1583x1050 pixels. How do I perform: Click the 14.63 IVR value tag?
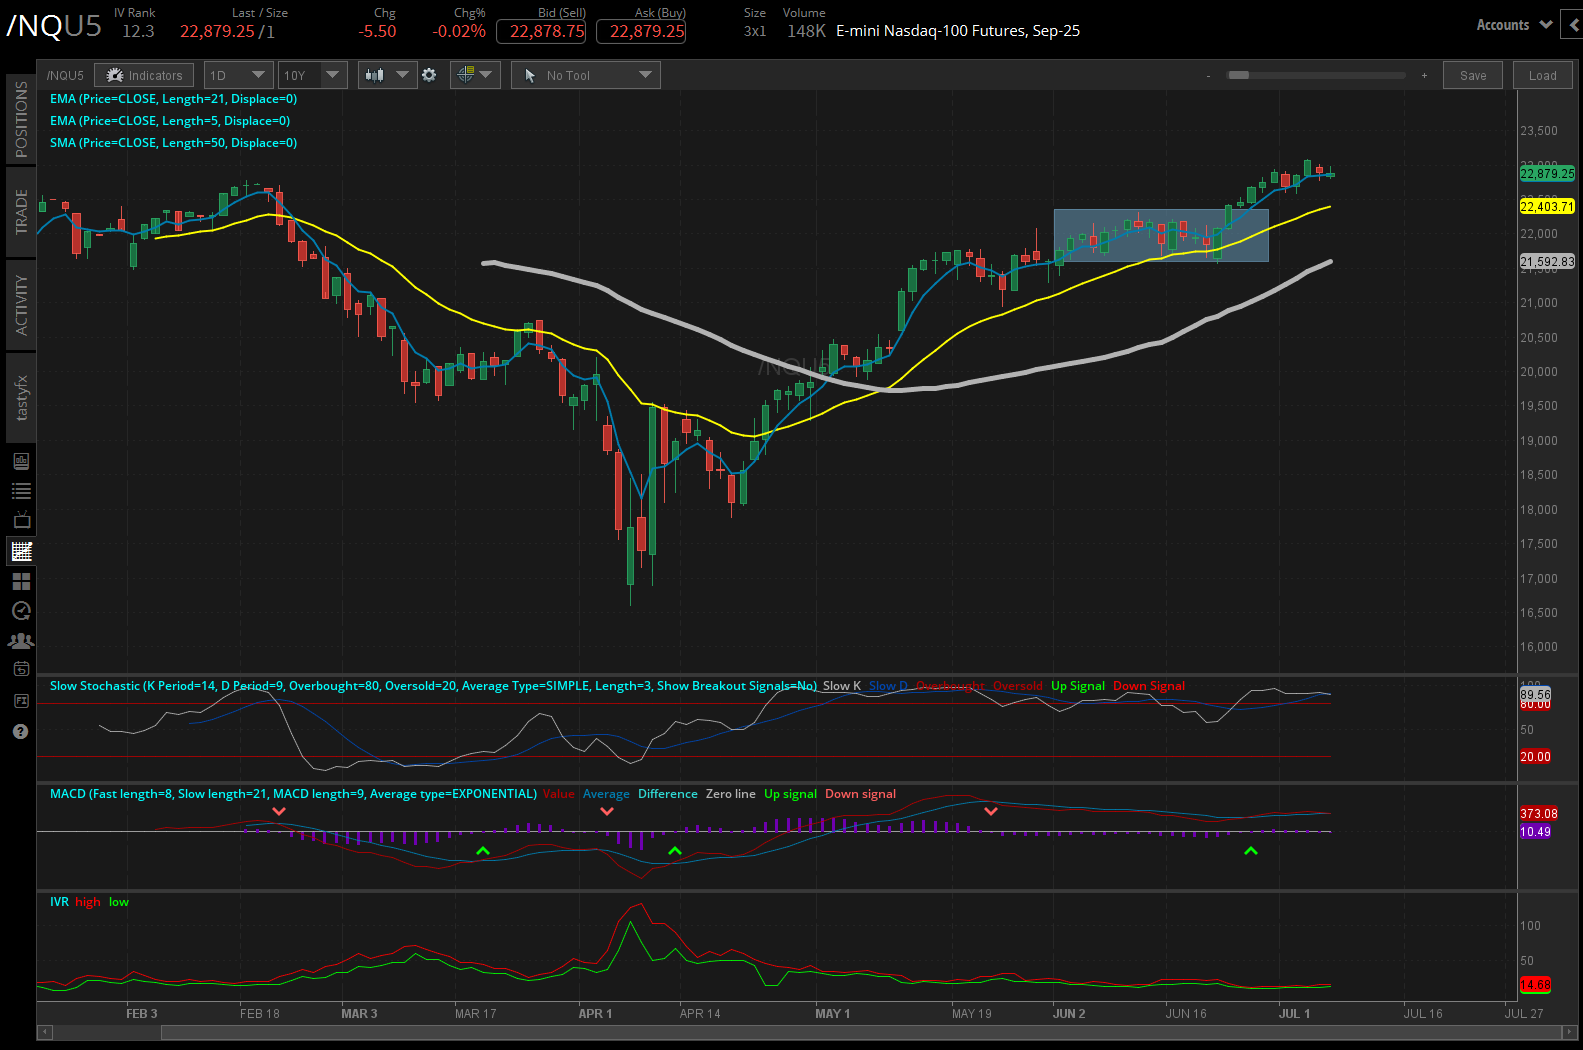pyautogui.click(x=1535, y=985)
